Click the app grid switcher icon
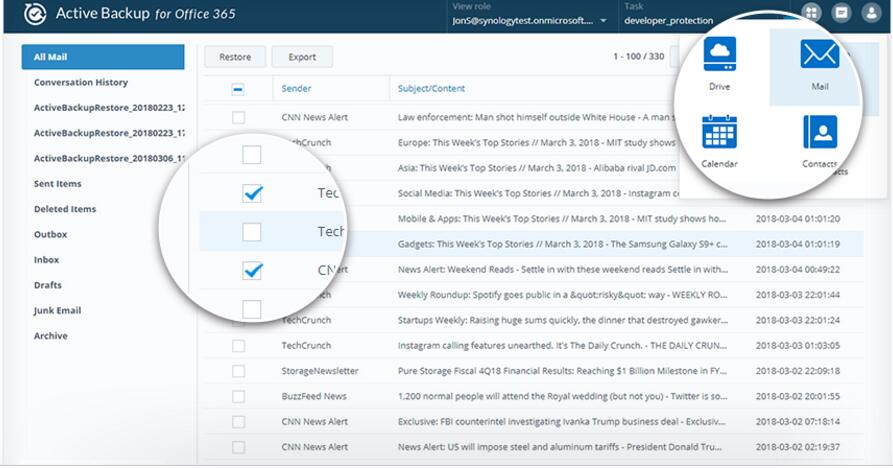Image resolution: width=893 pixels, height=468 pixels. [810, 14]
